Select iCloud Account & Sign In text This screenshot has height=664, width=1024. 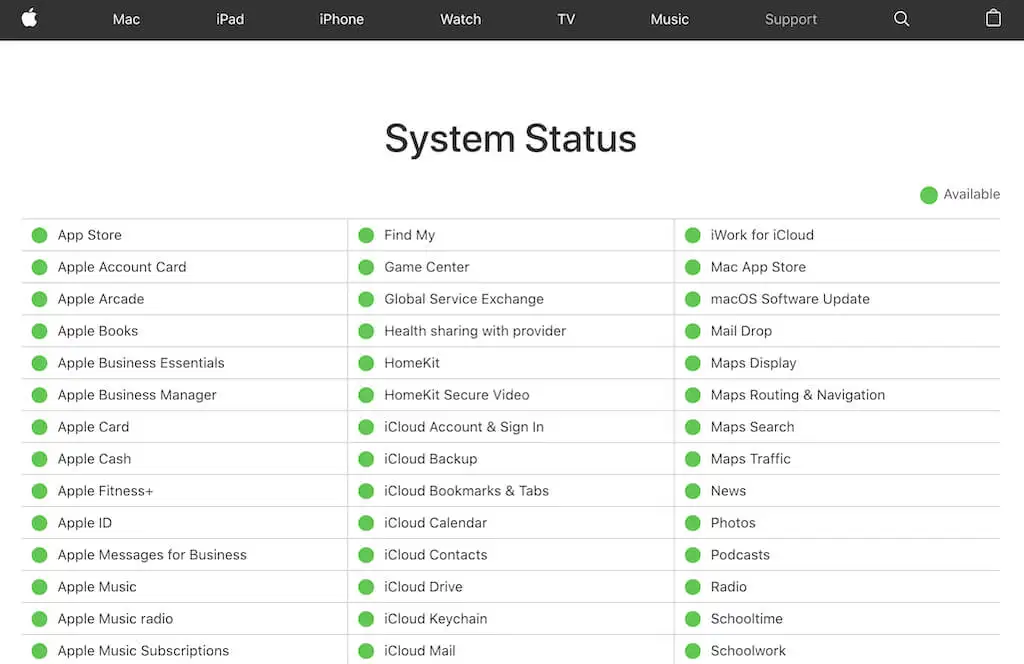click(x=464, y=427)
